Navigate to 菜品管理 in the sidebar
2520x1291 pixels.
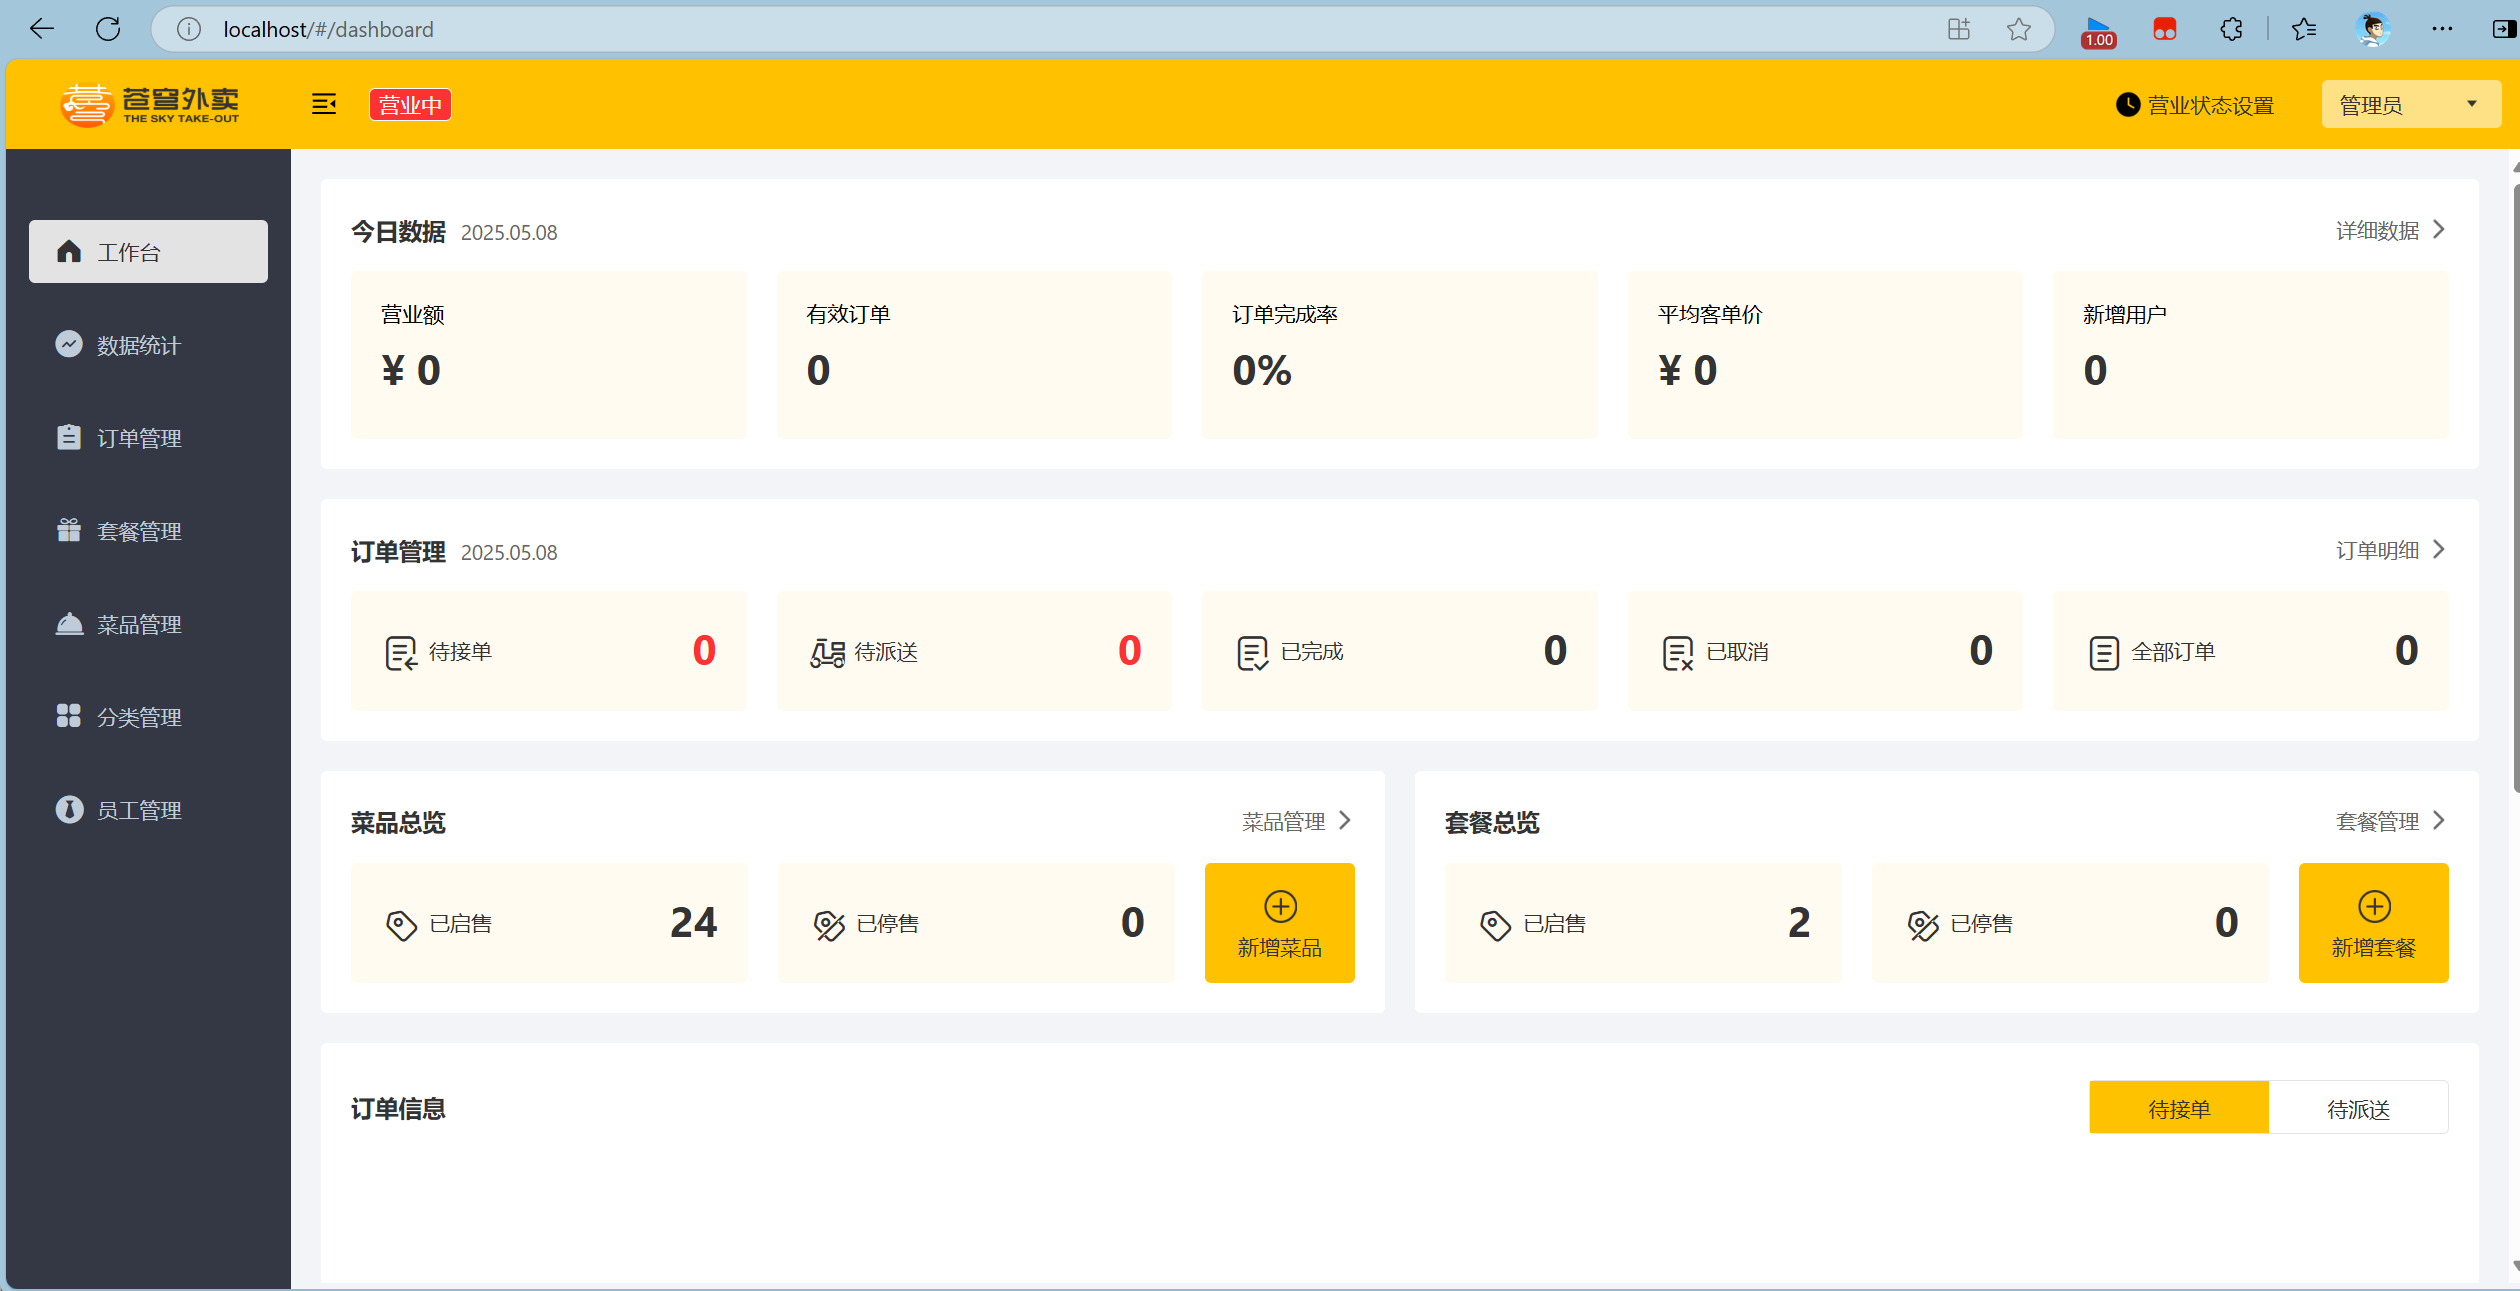click(138, 624)
